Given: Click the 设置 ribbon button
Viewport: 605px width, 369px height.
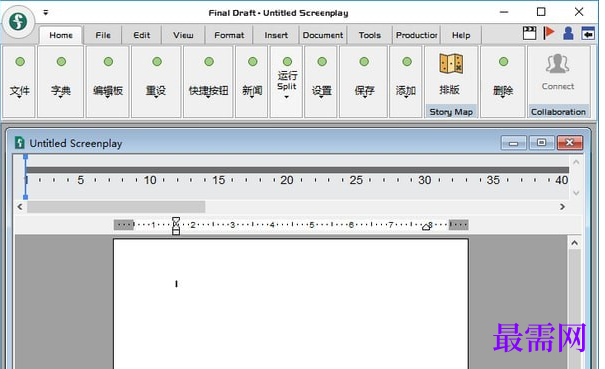Looking at the screenshot, I should [321, 81].
